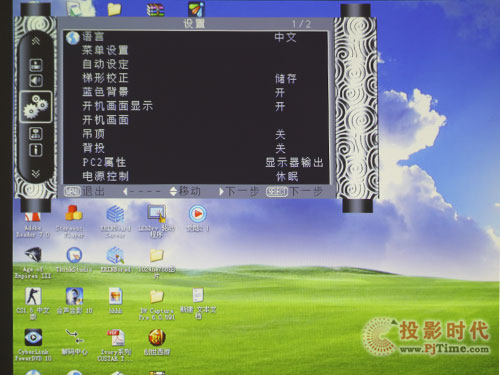This screenshot has height=375, width=500.
Task: Select 语言 menu row
Action: click(196, 37)
